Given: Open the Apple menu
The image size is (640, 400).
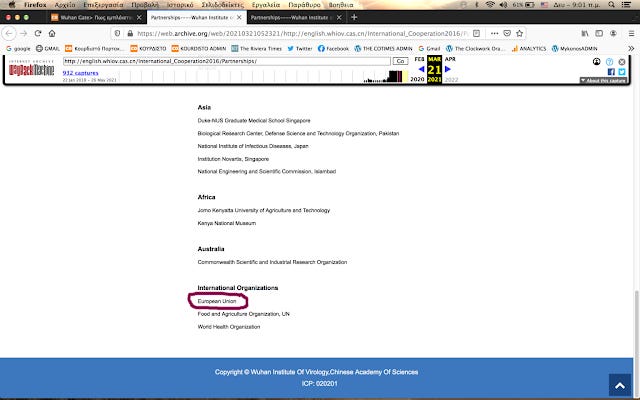Looking at the screenshot, I should click(x=11, y=4).
